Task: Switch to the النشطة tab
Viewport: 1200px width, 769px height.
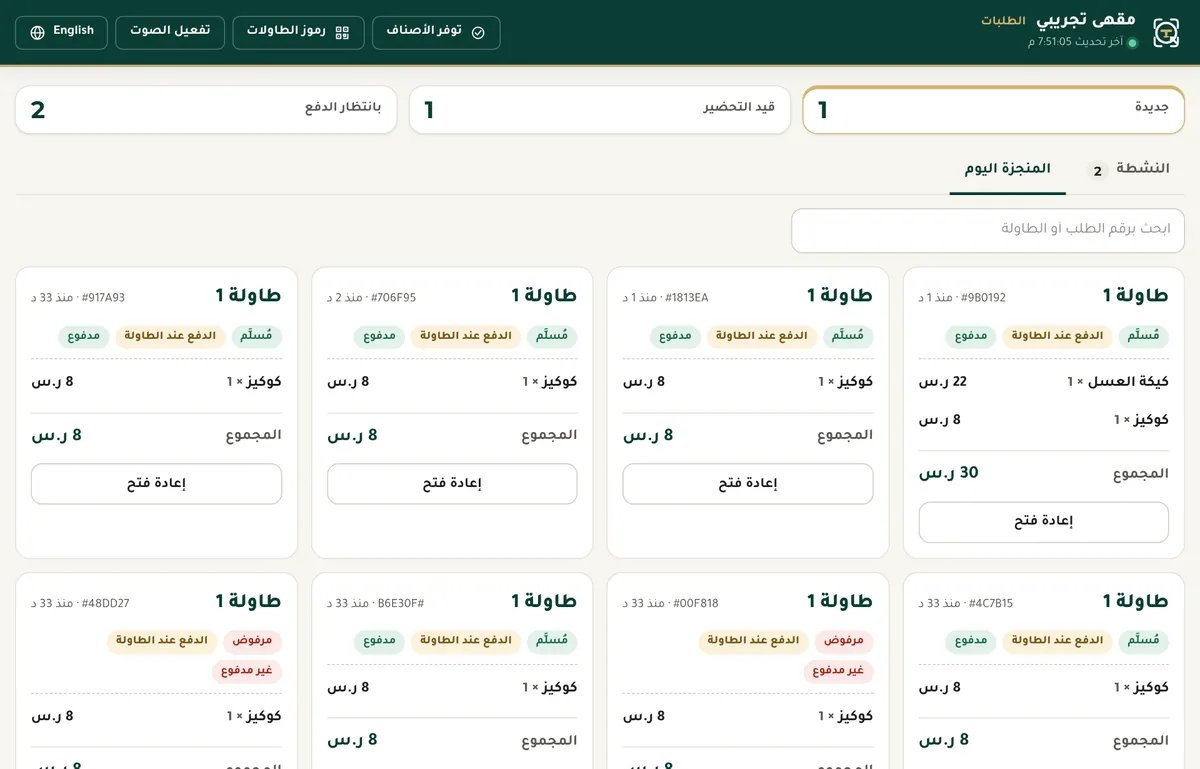Action: 1128,170
